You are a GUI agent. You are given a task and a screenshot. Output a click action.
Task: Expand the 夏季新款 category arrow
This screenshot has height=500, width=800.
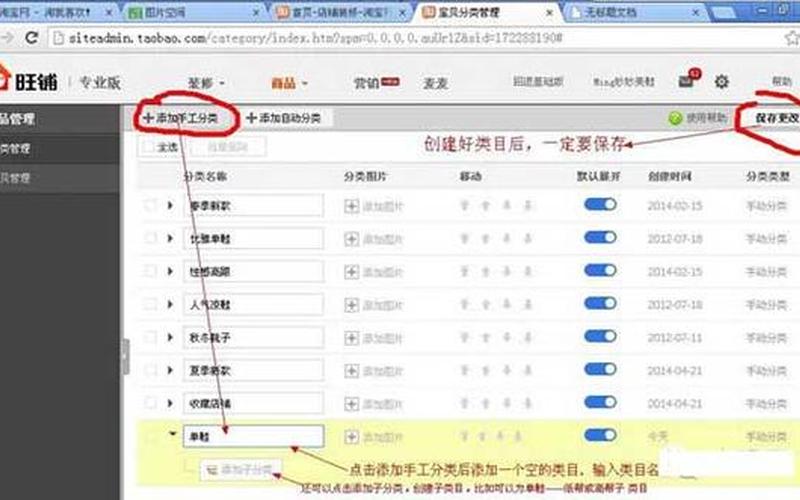coord(170,370)
